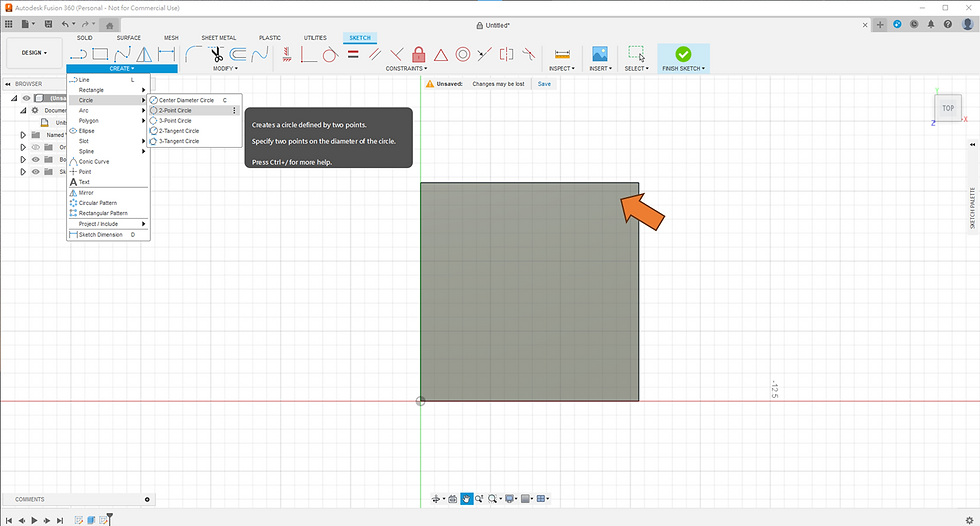The width and height of the screenshot is (980, 526).
Task: Switch to the SURFACE tab
Action: pyautogui.click(x=129, y=37)
